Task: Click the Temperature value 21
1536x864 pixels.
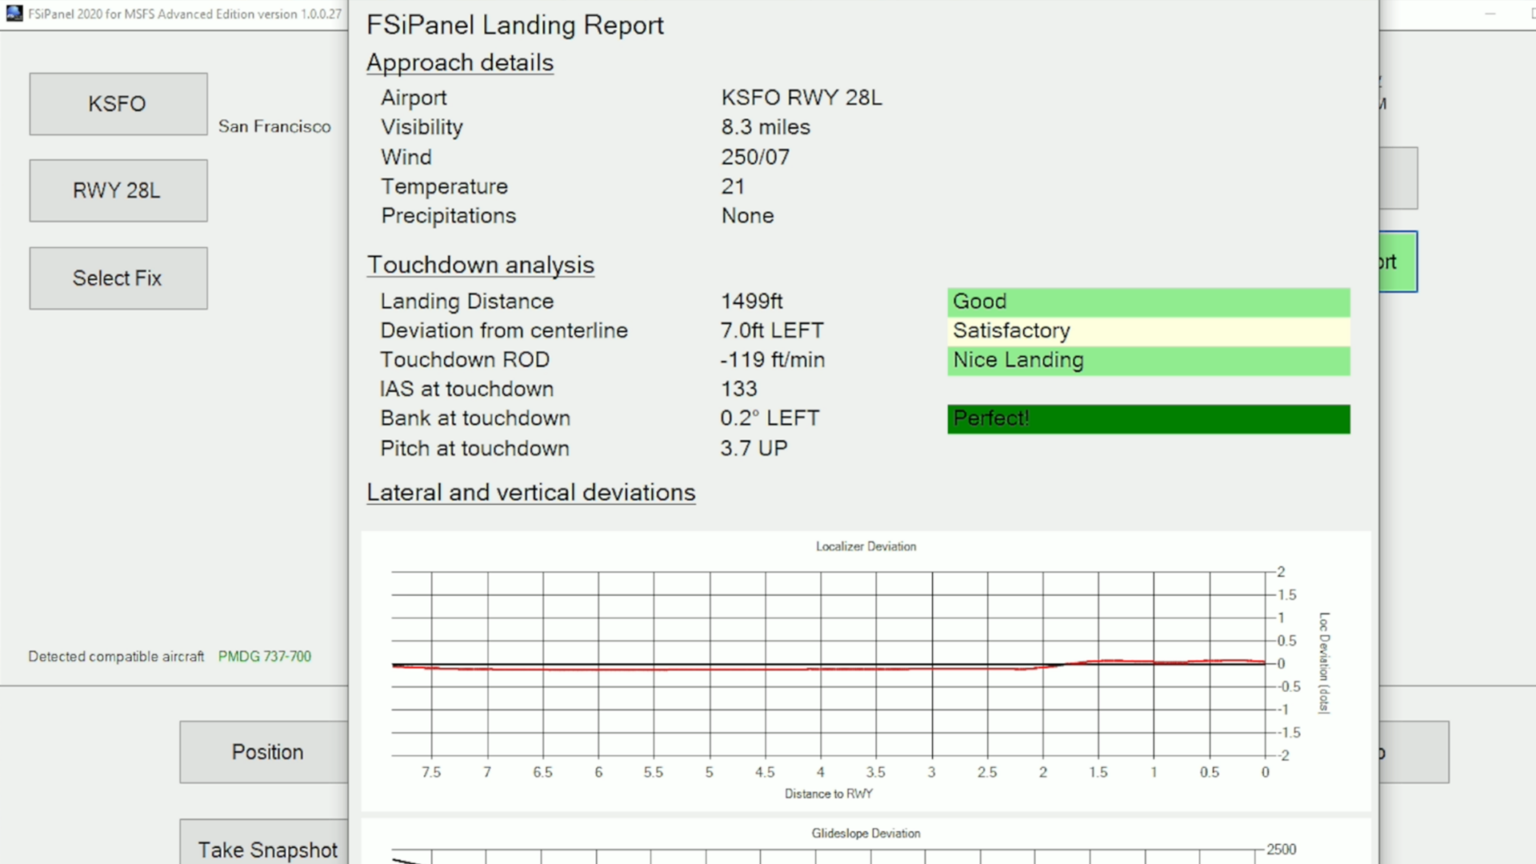Action: pos(733,186)
